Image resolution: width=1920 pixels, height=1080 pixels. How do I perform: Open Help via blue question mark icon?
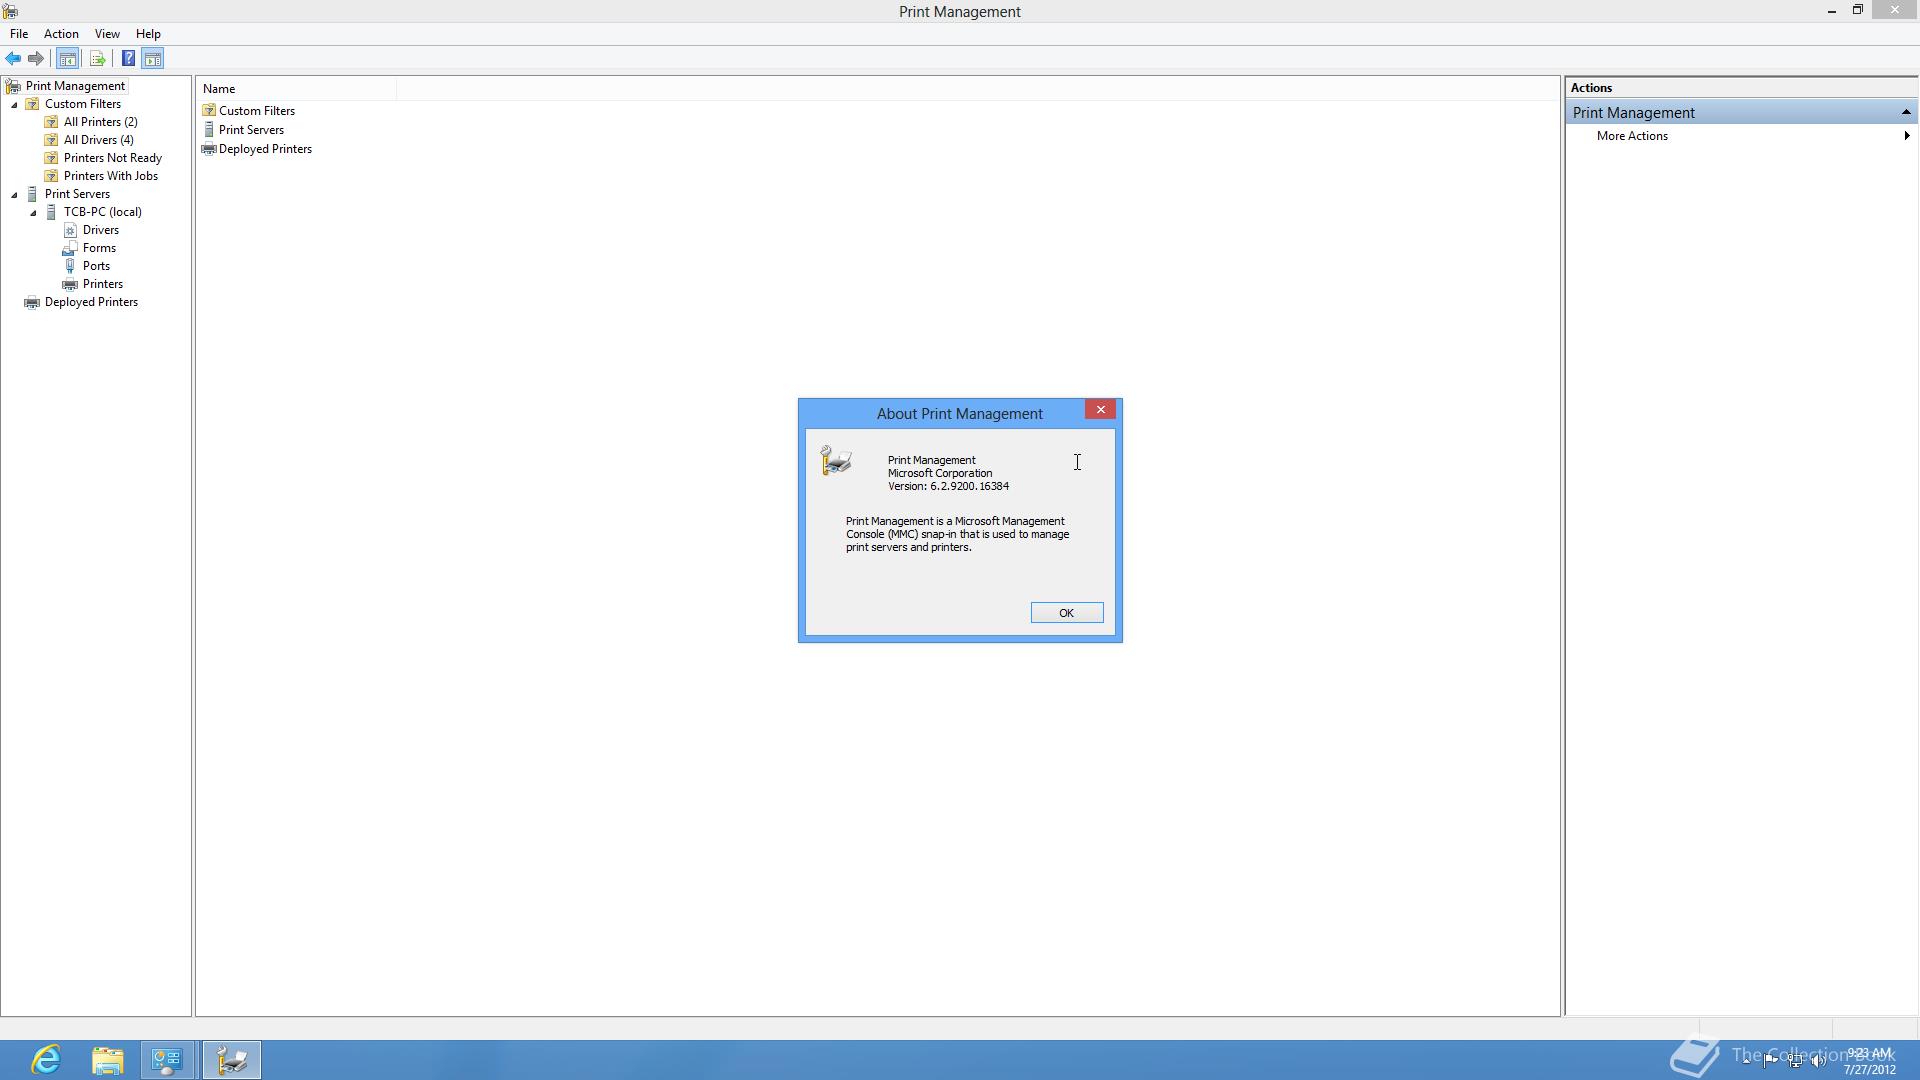[128, 59]
